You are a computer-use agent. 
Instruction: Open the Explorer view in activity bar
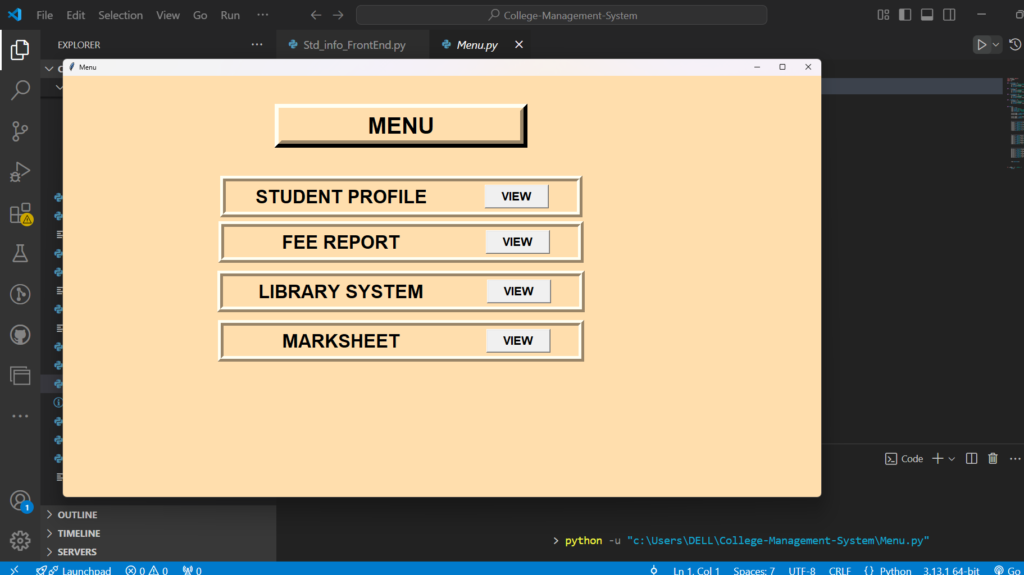tap(20, 50)
